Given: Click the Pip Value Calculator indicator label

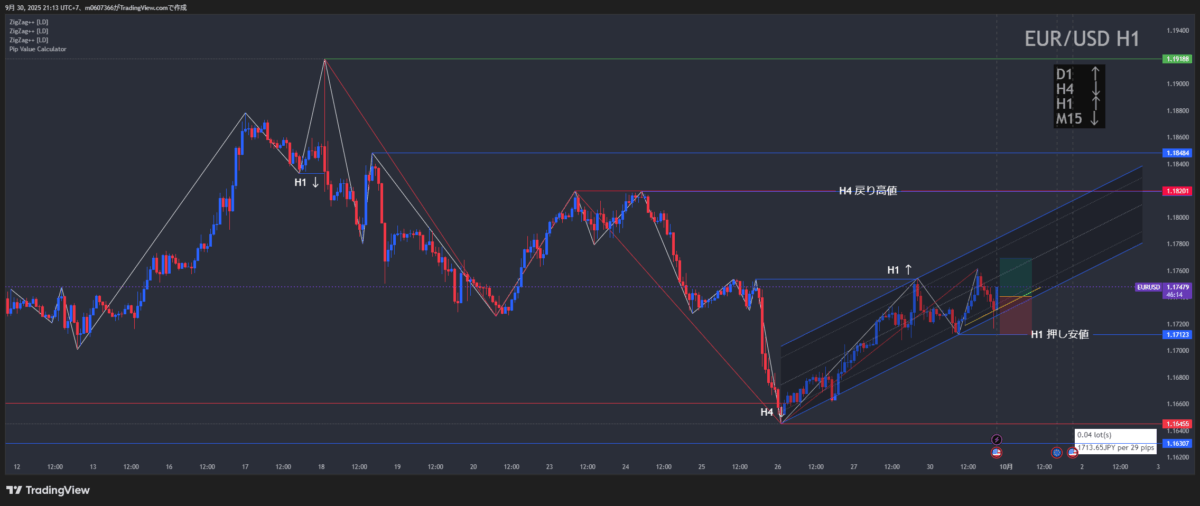Looking at the screenshot, I should coord(38,49).
